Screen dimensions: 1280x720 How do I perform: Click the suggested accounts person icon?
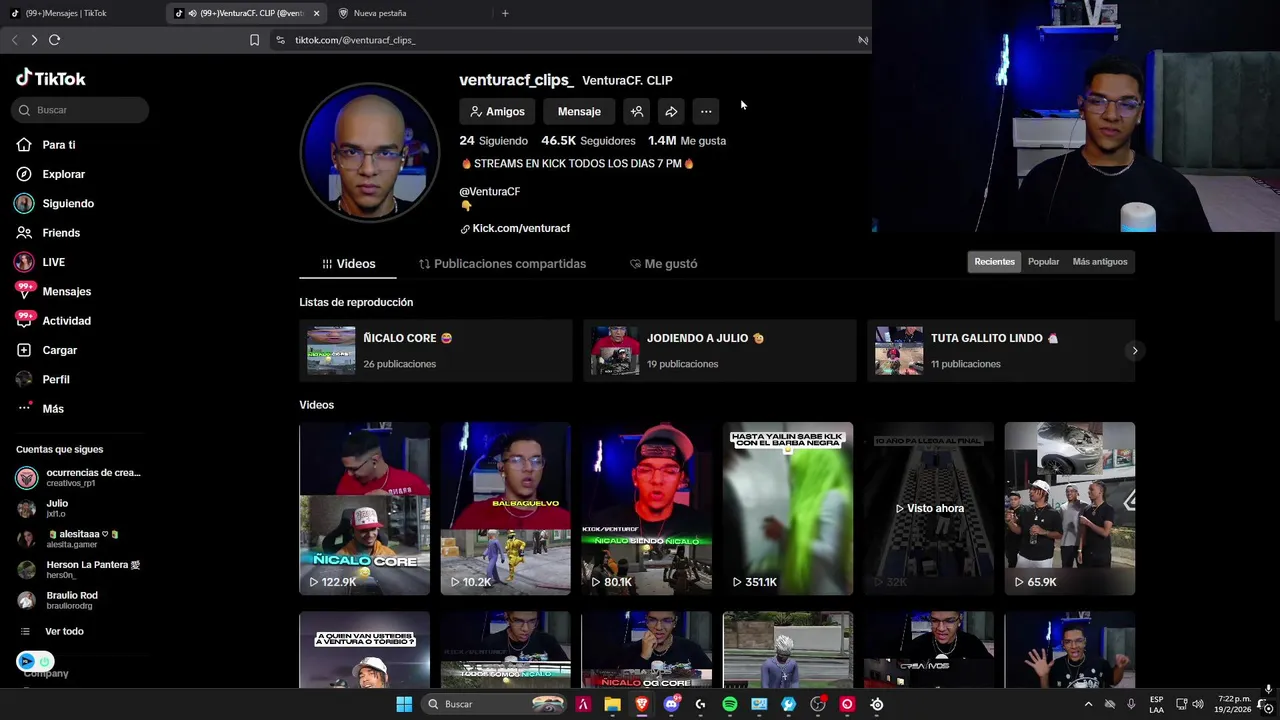click(x=637, y=111)
